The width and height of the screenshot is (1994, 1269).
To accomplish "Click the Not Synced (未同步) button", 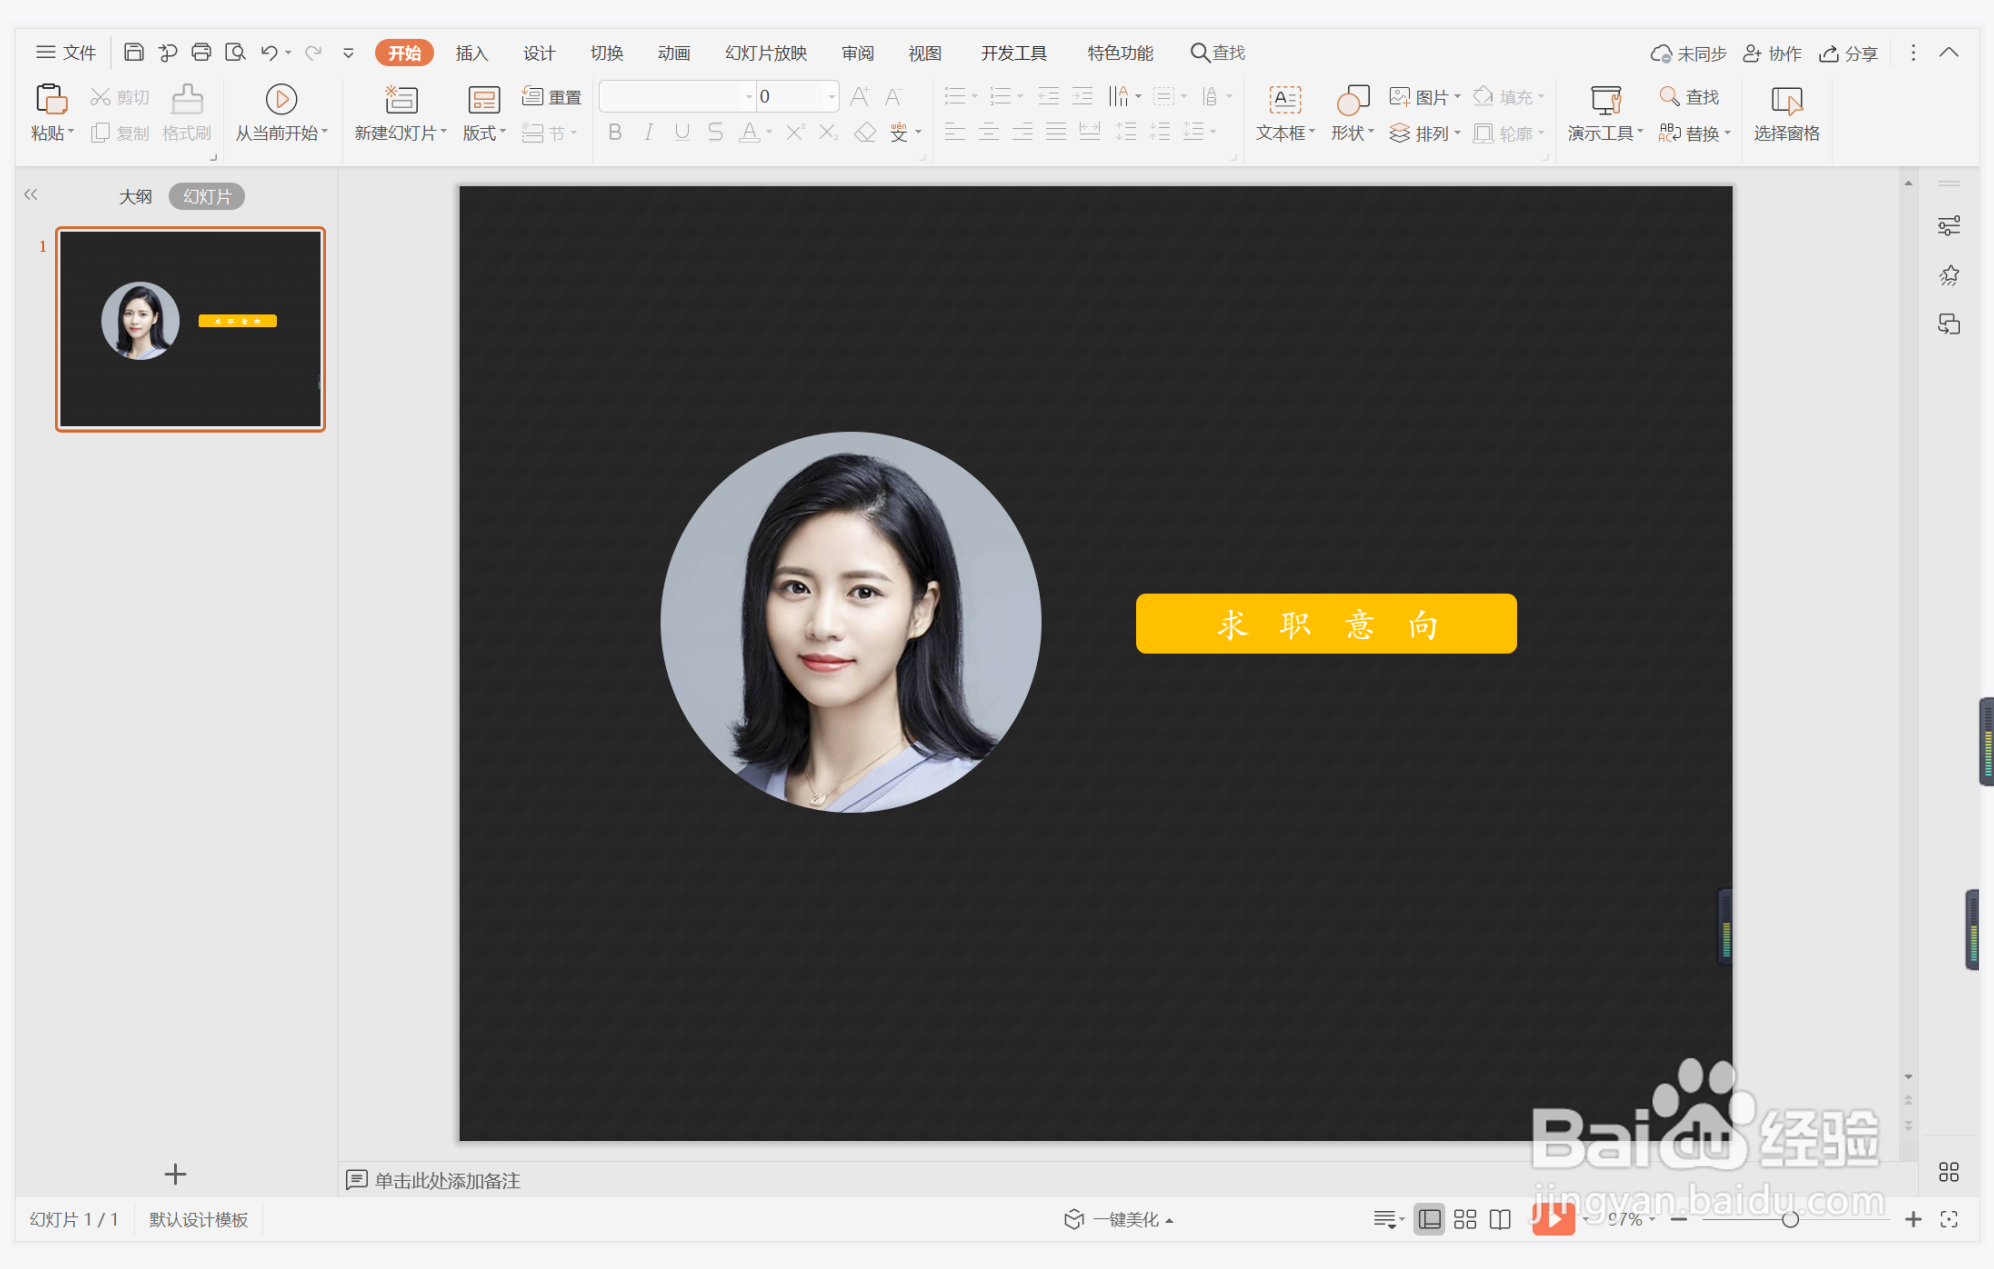I will (1688, 53).
